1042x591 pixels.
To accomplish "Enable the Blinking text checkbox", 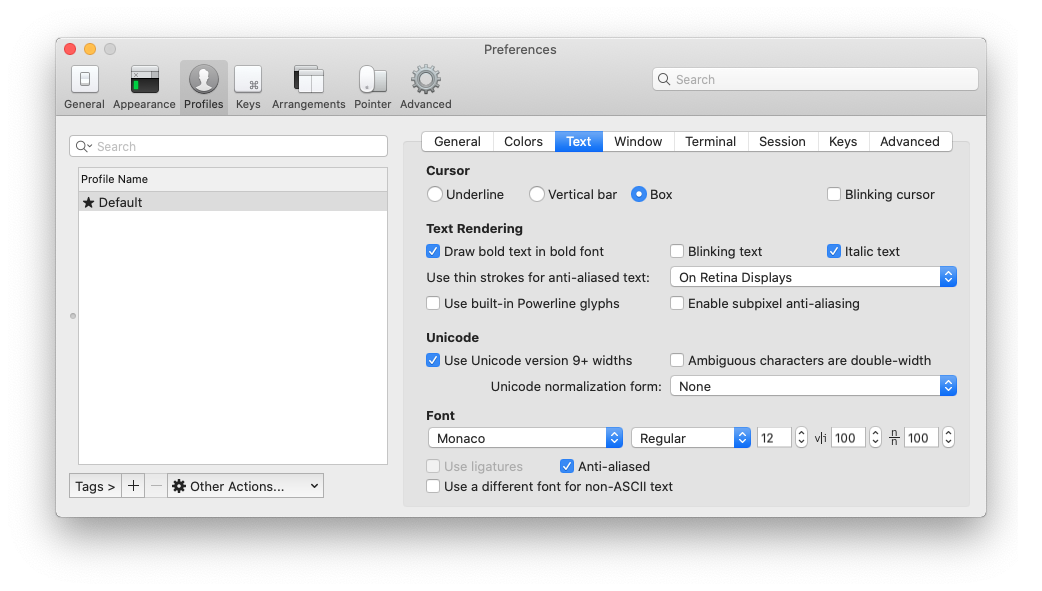I will 676,251.
